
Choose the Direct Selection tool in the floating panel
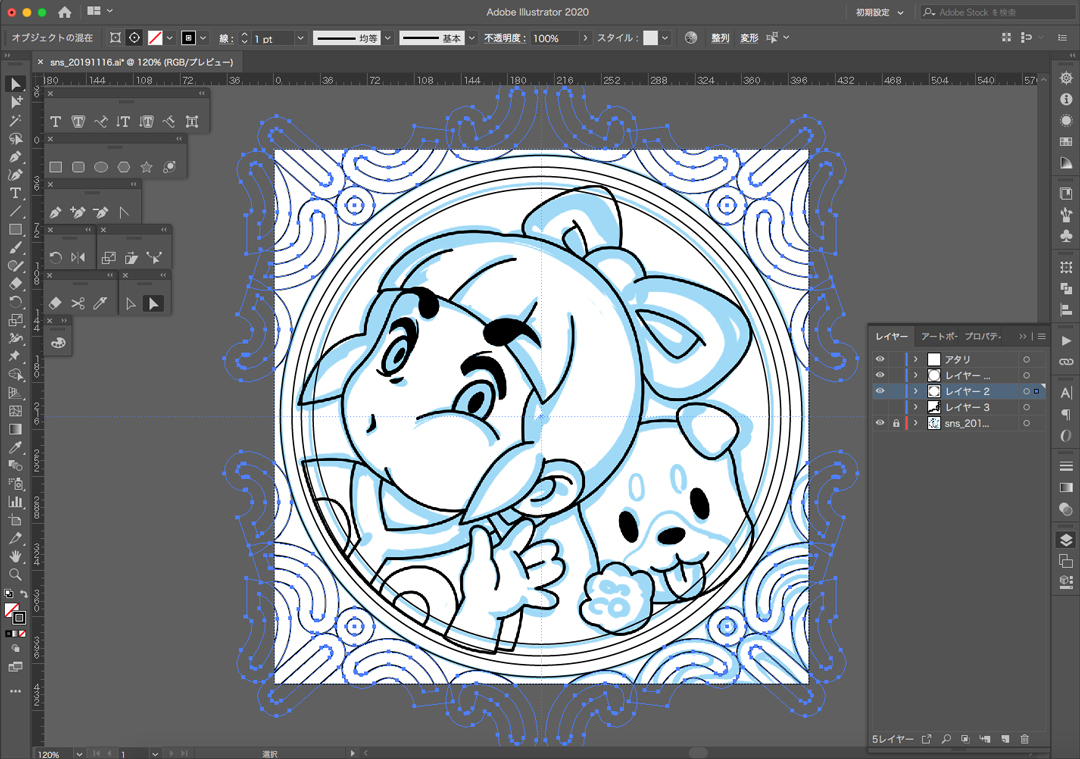pyautogui.click(x=131, y=303)
